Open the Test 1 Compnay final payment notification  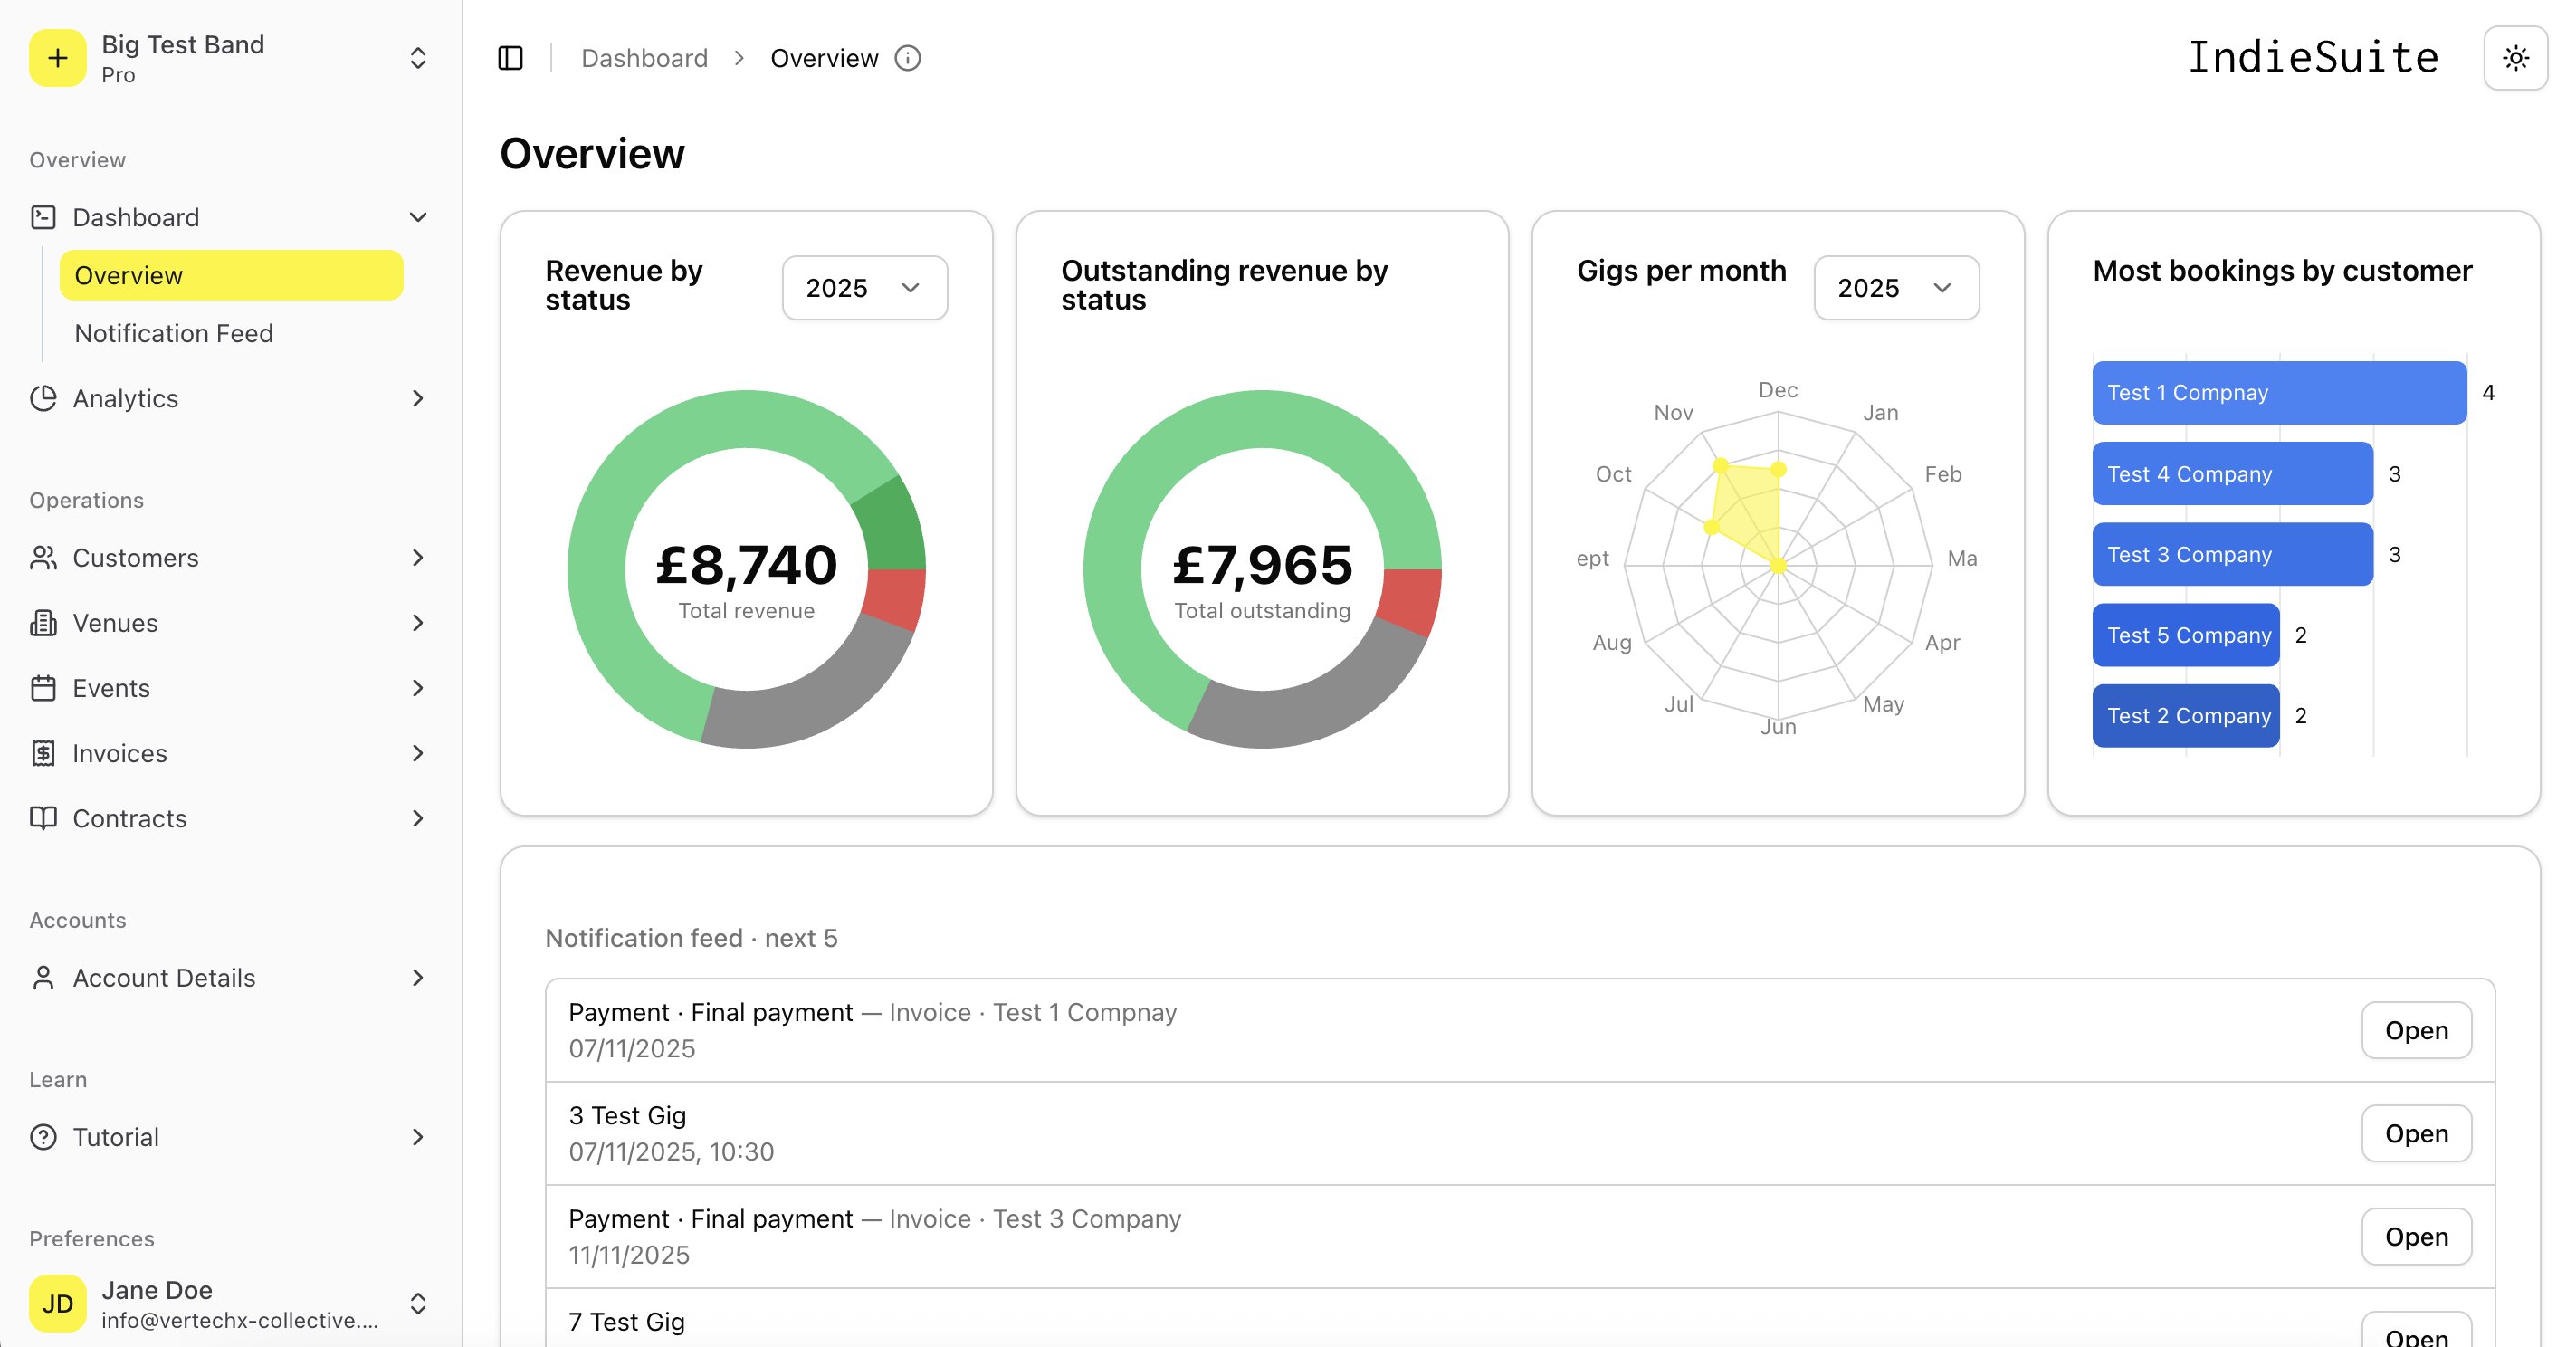click(2417, 1030)
